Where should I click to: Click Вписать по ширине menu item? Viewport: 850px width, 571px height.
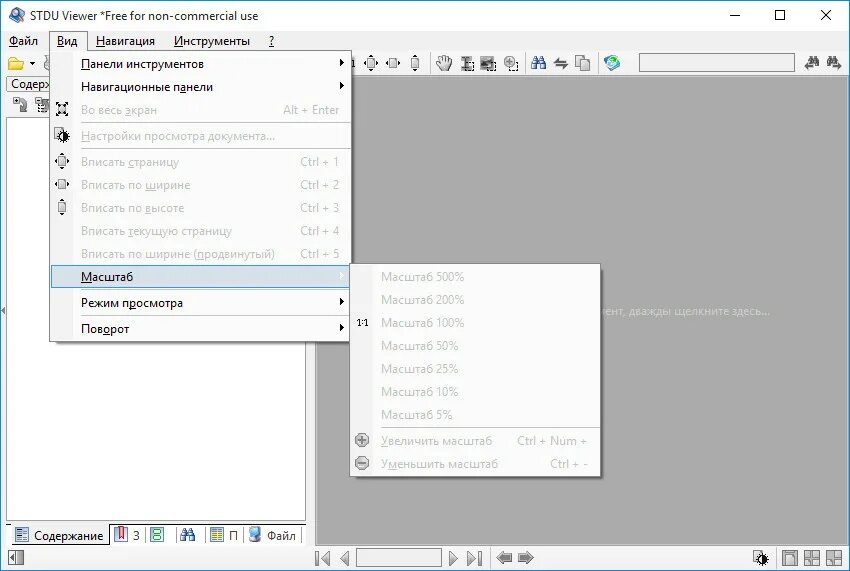click(x=201, y=185)
